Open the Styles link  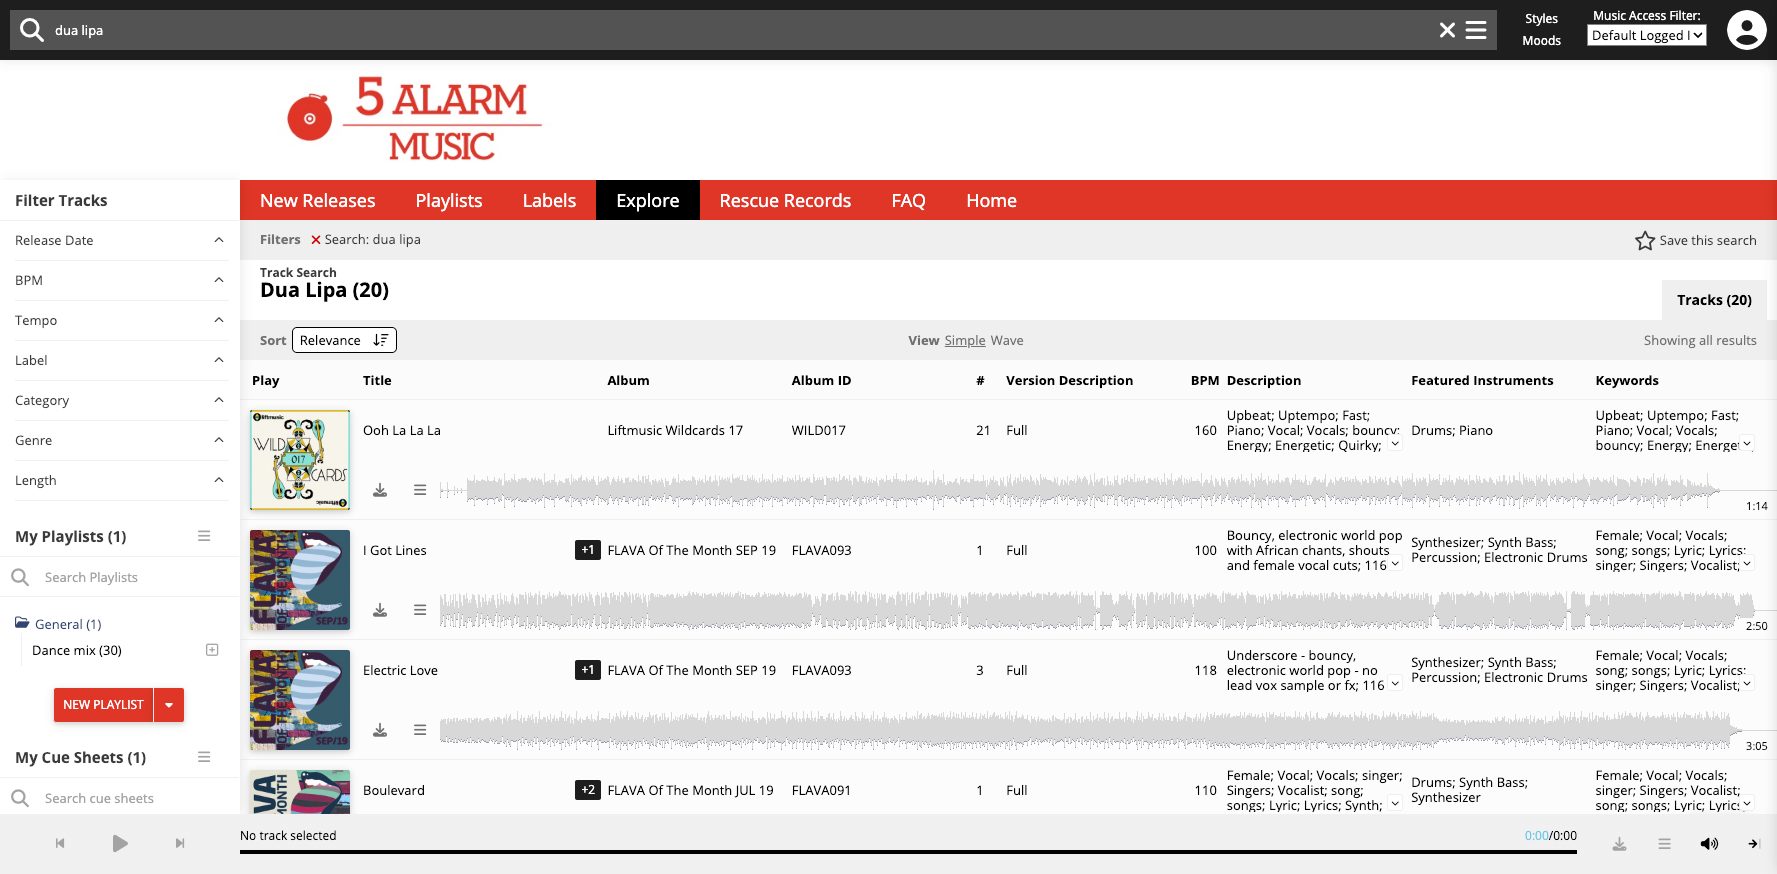pos(1541,19)
